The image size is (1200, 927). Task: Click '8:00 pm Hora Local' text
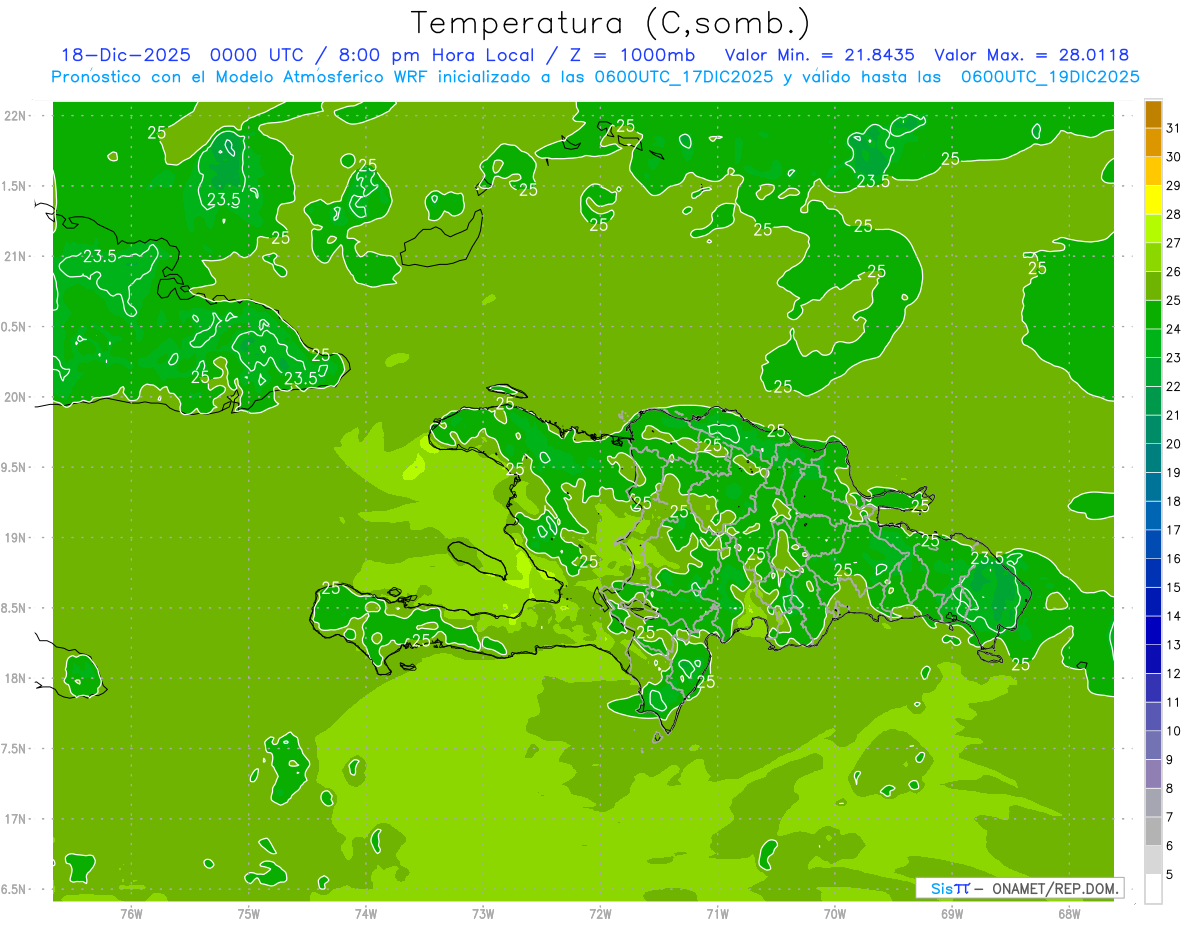point(435,55)
